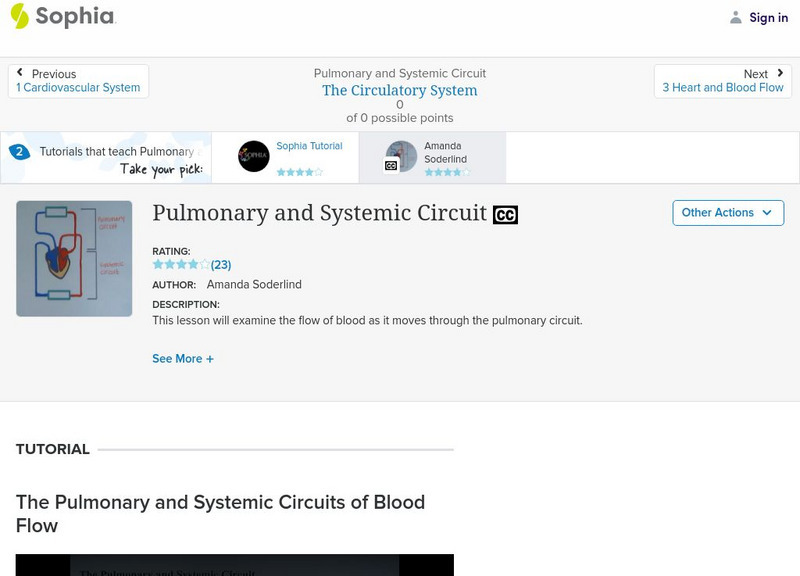The height and width of the screenshot is (576, 800).
Task: Click the Previous left arrow icon
Action: (20, 73)
